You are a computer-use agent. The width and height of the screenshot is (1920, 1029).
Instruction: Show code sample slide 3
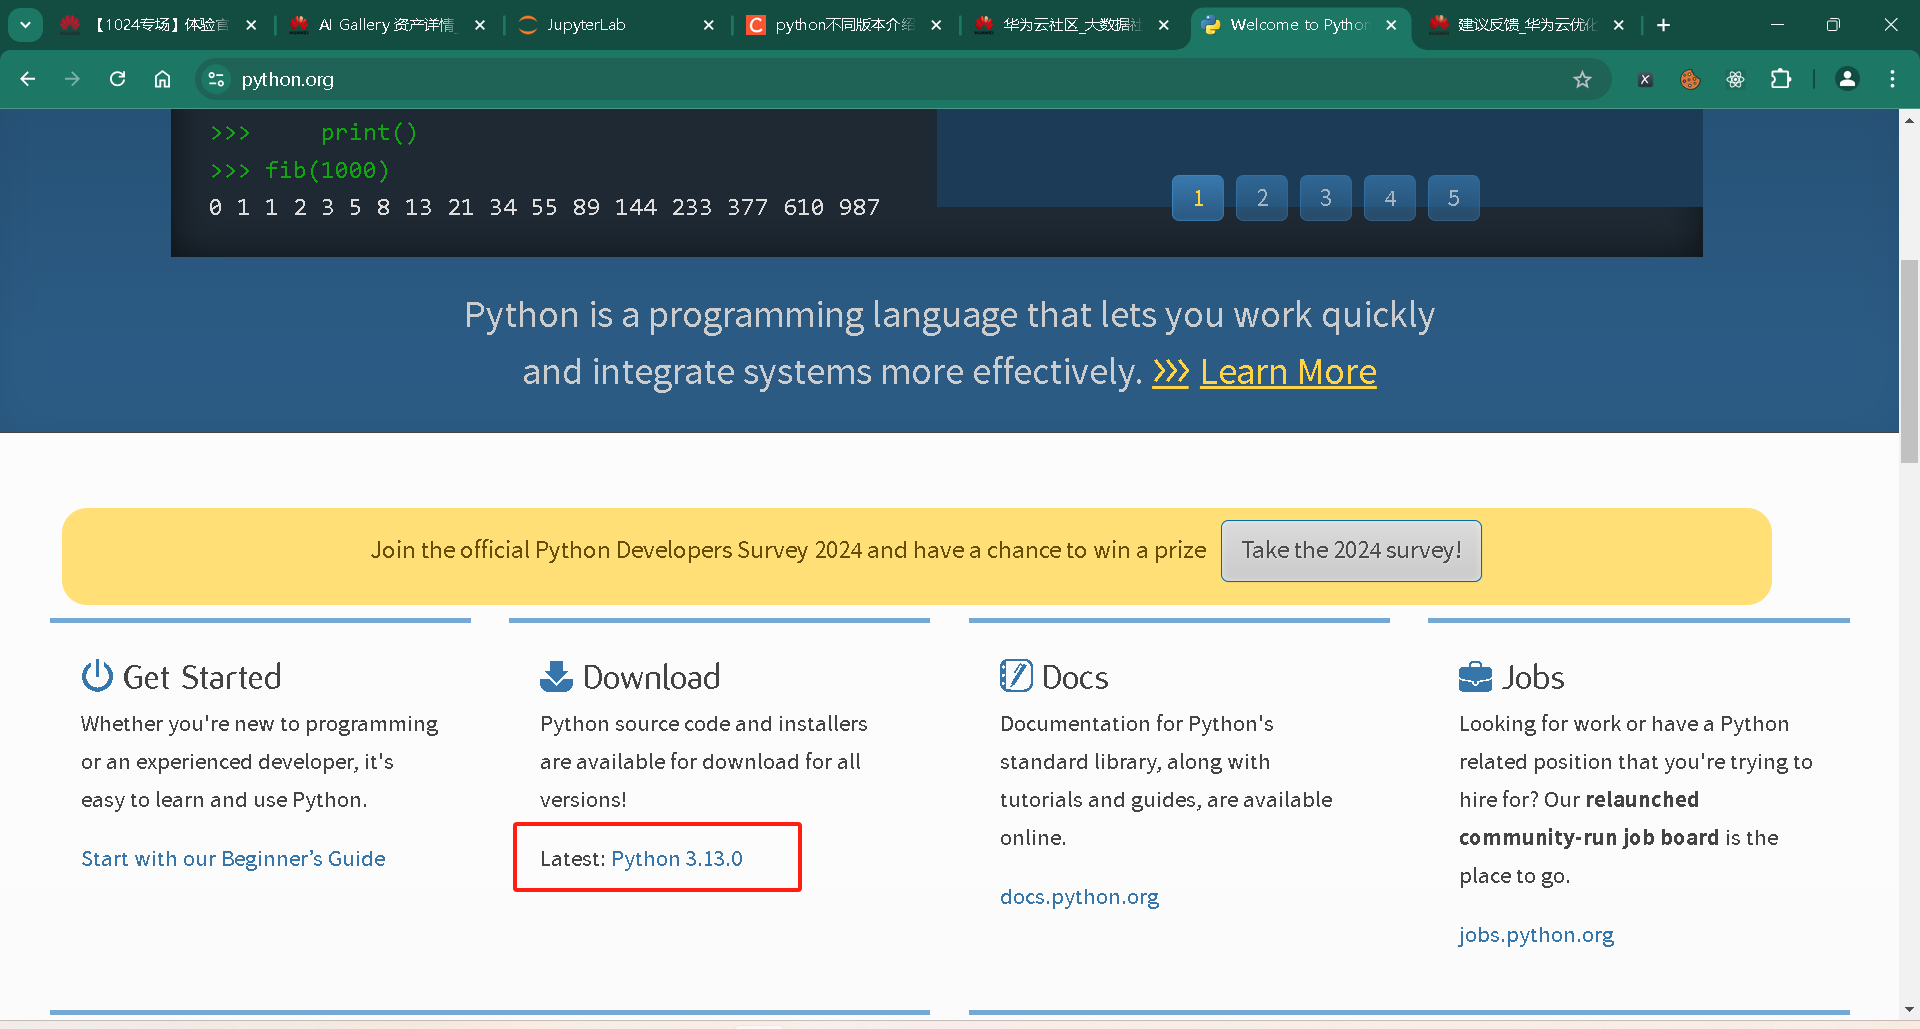pyautogui.click(x=1326, y=198)
